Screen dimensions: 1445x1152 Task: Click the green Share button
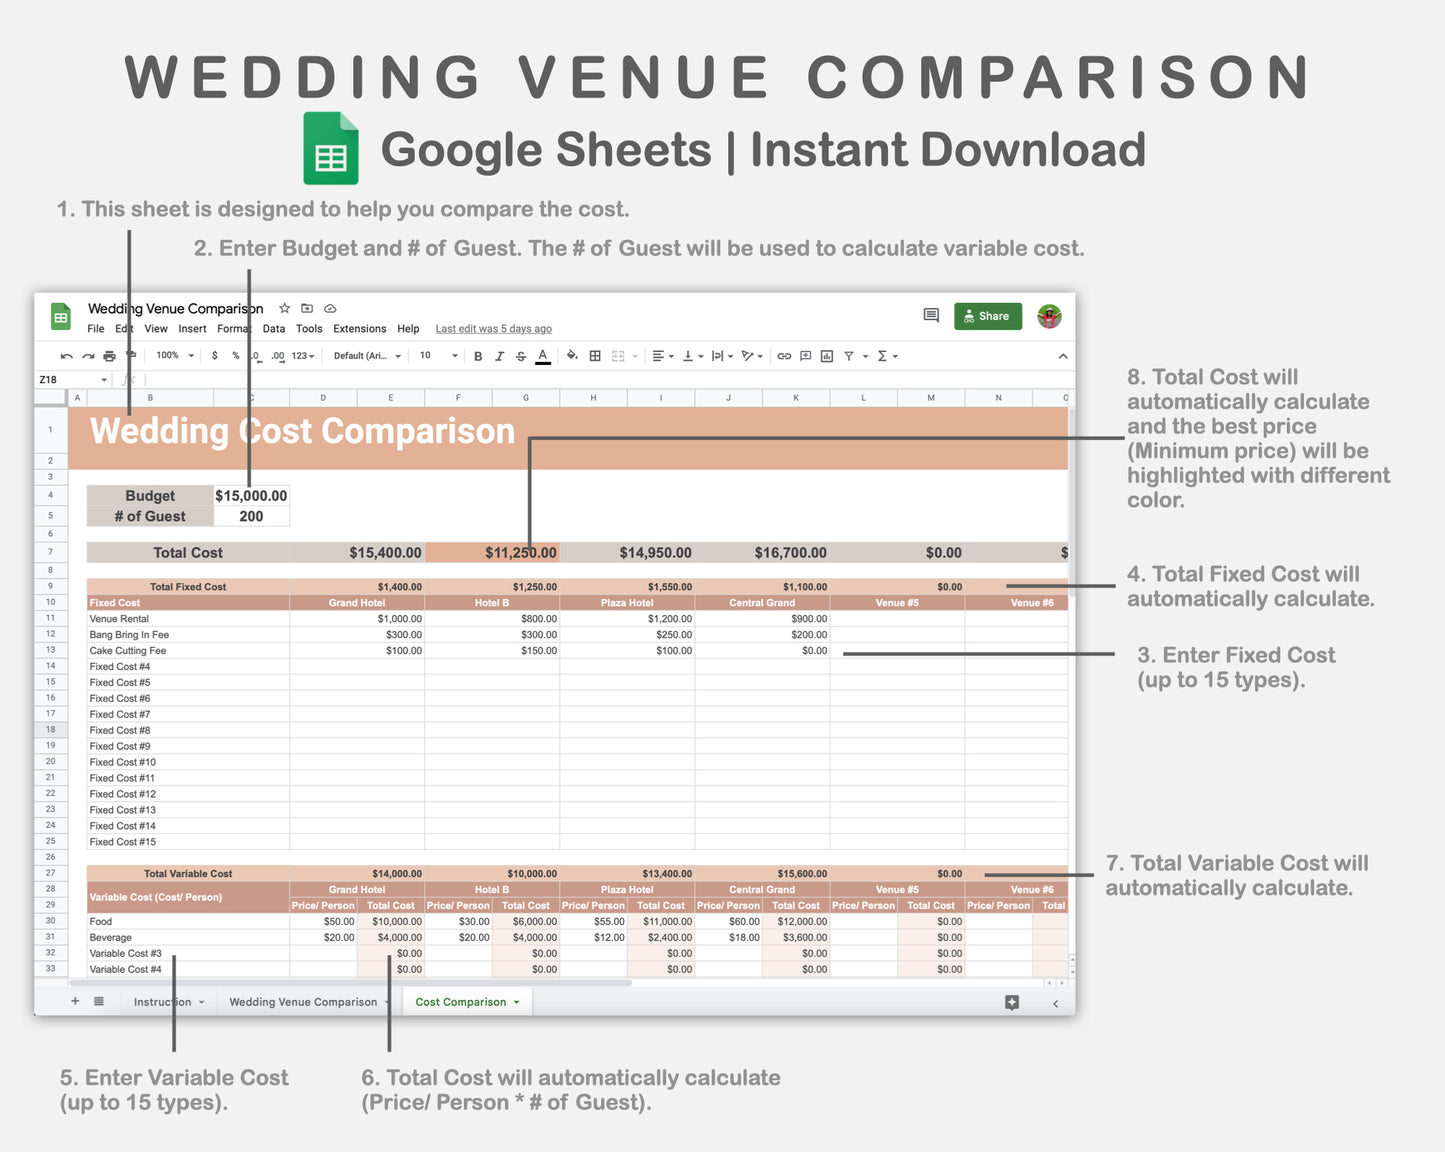click(x=988, y=316)
